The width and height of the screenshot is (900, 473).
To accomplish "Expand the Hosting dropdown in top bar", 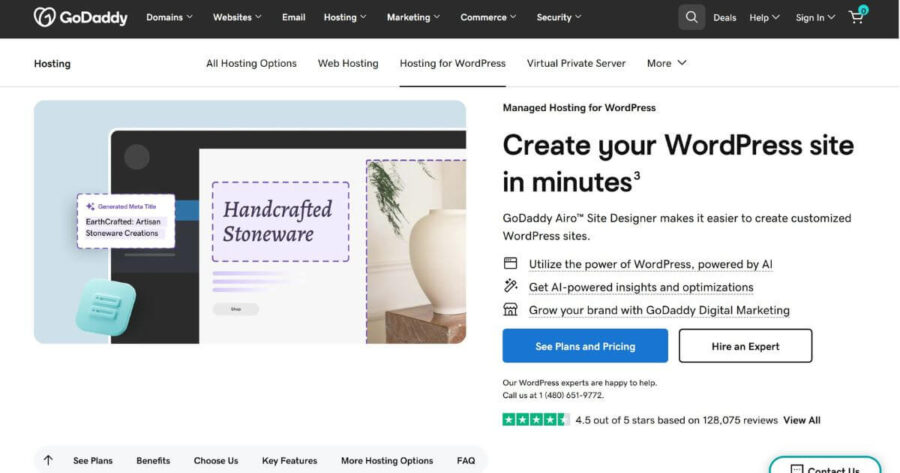I will pos(345,17).
